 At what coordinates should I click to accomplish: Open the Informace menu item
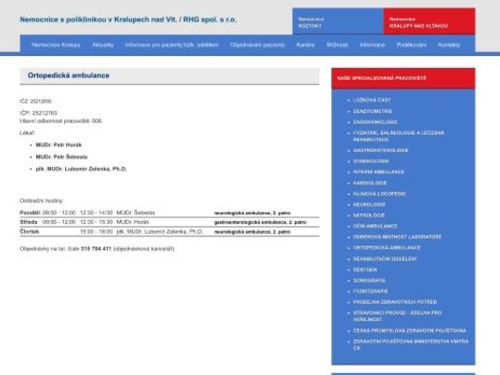click(x=372, y=45)
